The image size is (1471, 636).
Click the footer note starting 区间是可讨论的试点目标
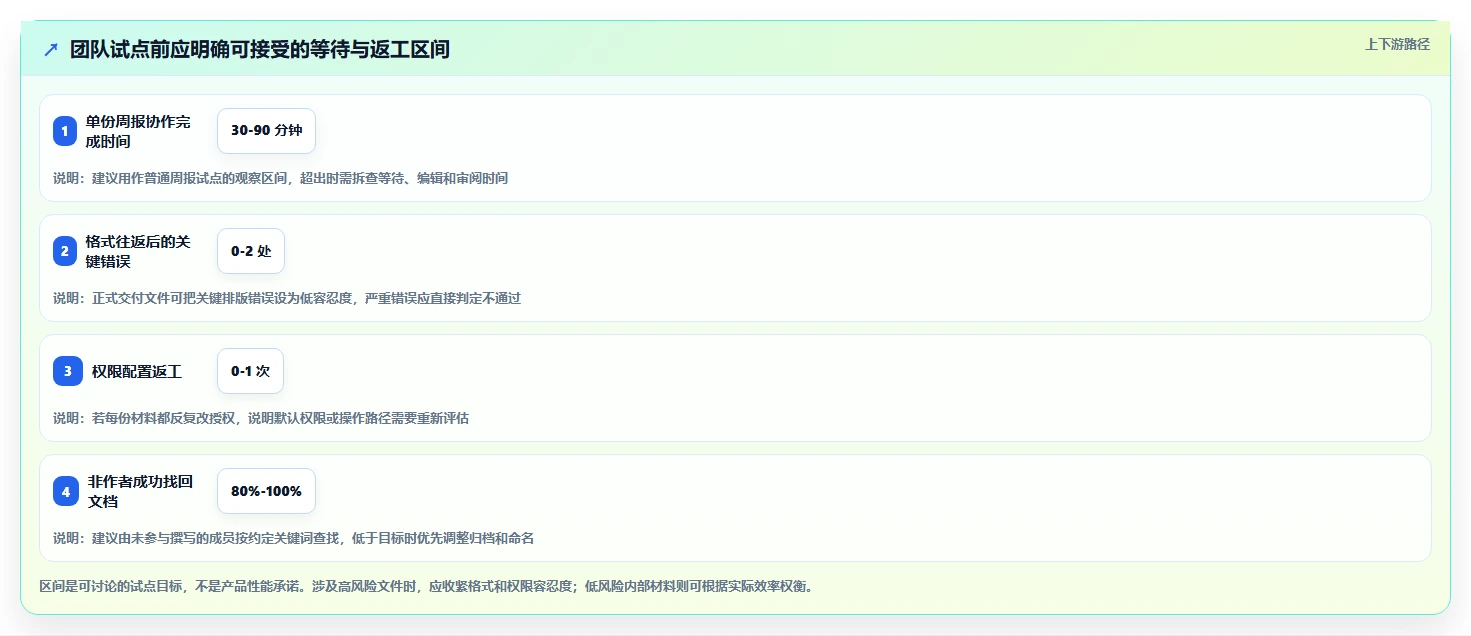tap(429, 586)
